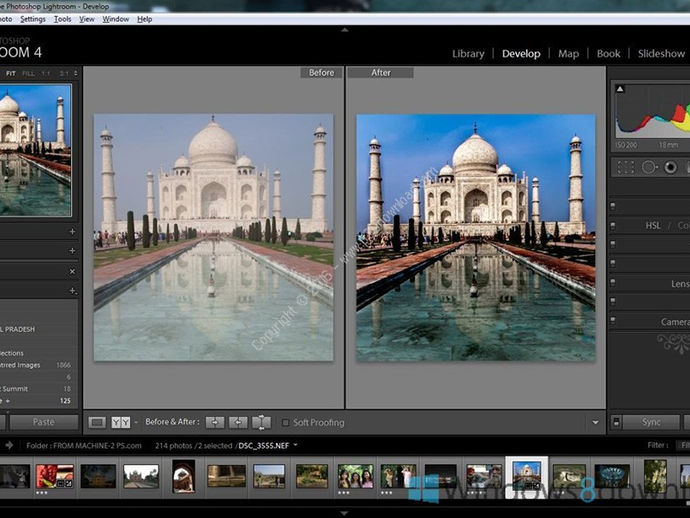690x518 pixels.
Task: Open the Settings menu
Action: pyautogui.click(x=33, y=19)
